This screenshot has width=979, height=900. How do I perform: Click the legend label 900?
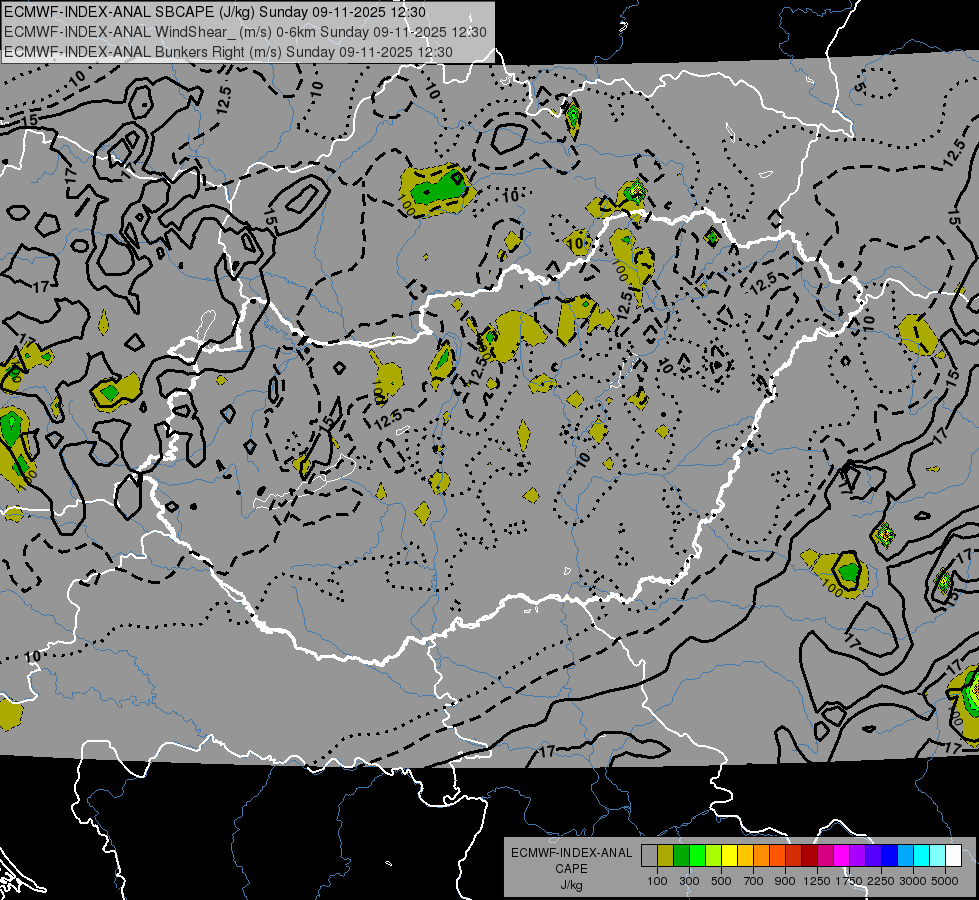(x=785, y=881)
